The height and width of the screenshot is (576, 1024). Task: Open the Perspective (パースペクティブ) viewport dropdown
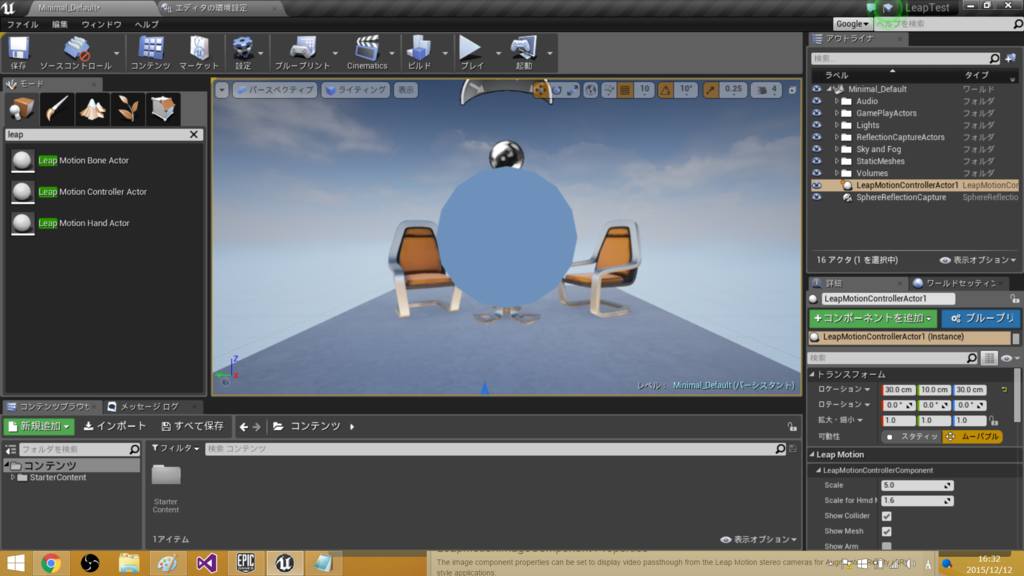pos(275,90)
